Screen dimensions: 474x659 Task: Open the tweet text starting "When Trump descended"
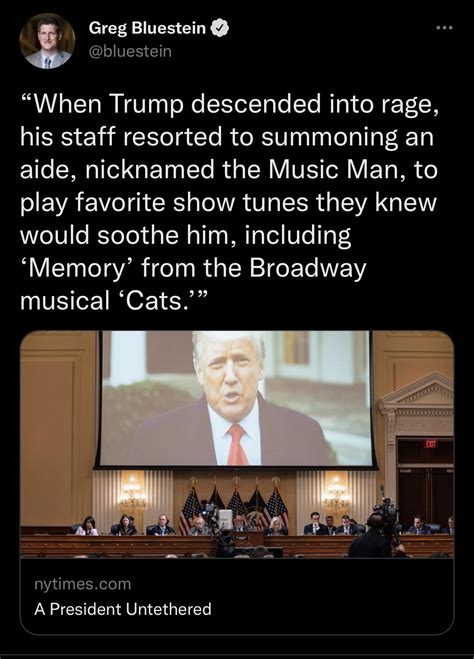pyautogui.click(x=229, y=202)
